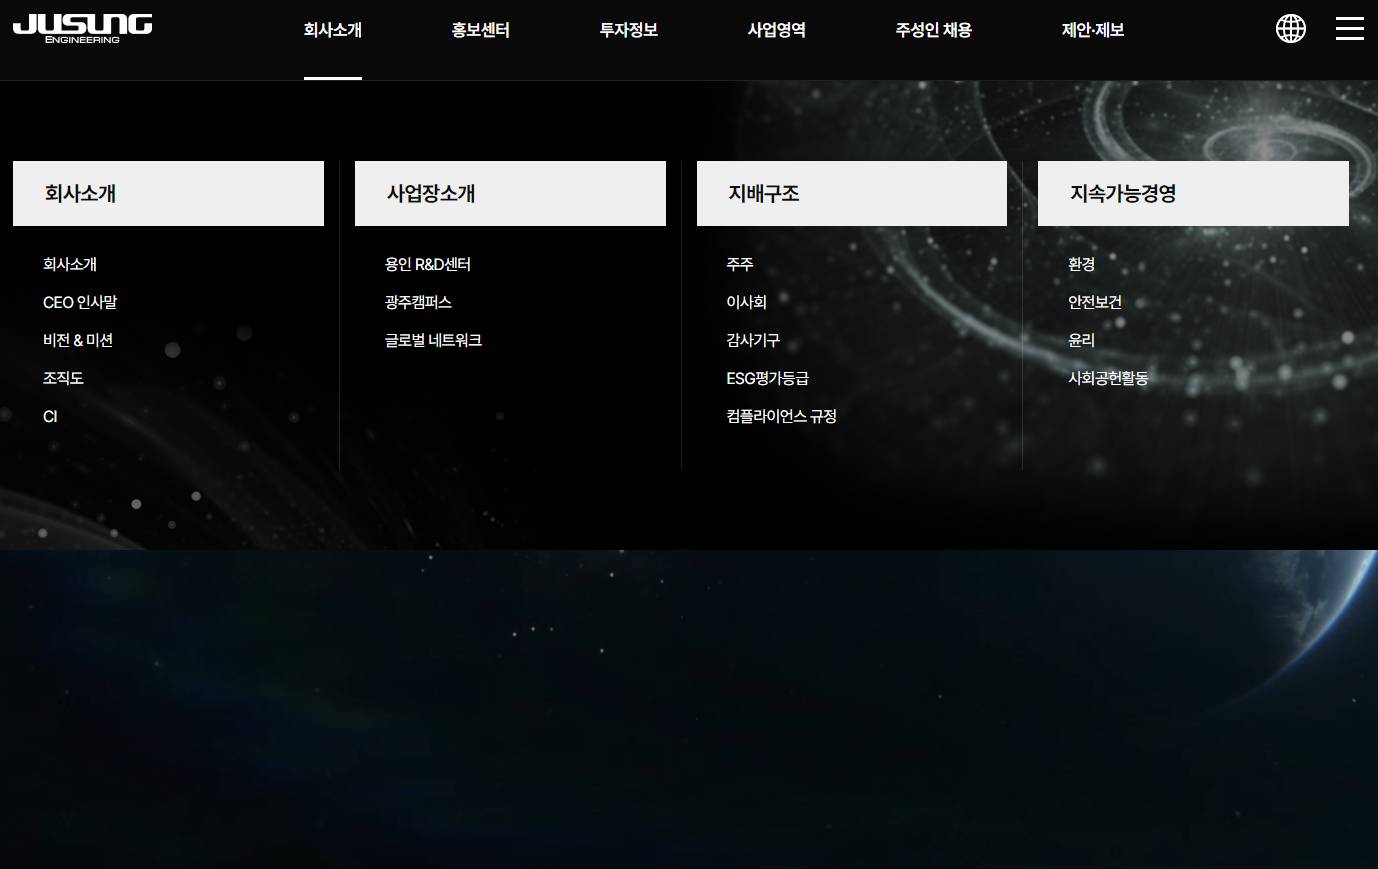Viewport: 1378px width, 869px height.
Task: Open the 윤리 link
Action: point(1082,340)
